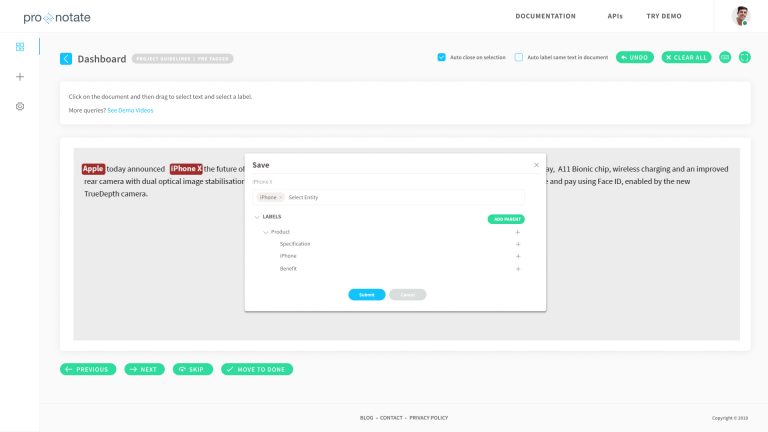Open the TRY DEMO menu item

tap(664, 16)
